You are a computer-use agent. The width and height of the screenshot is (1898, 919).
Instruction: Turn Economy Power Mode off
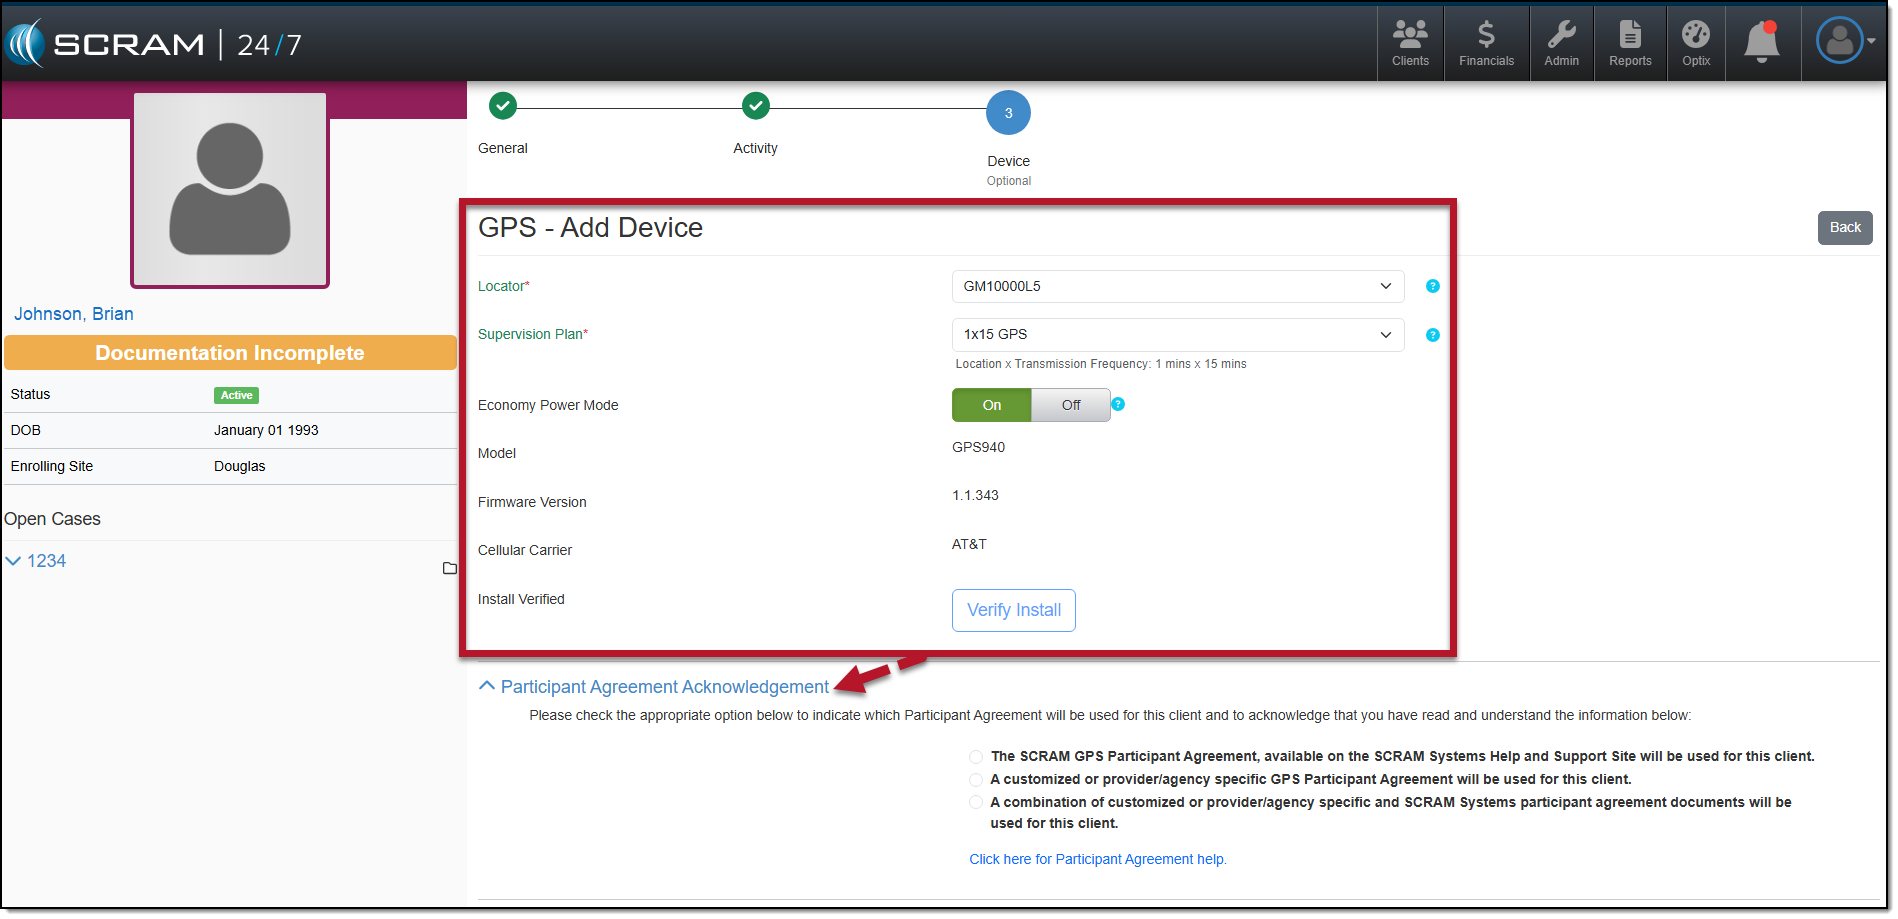1071,405
